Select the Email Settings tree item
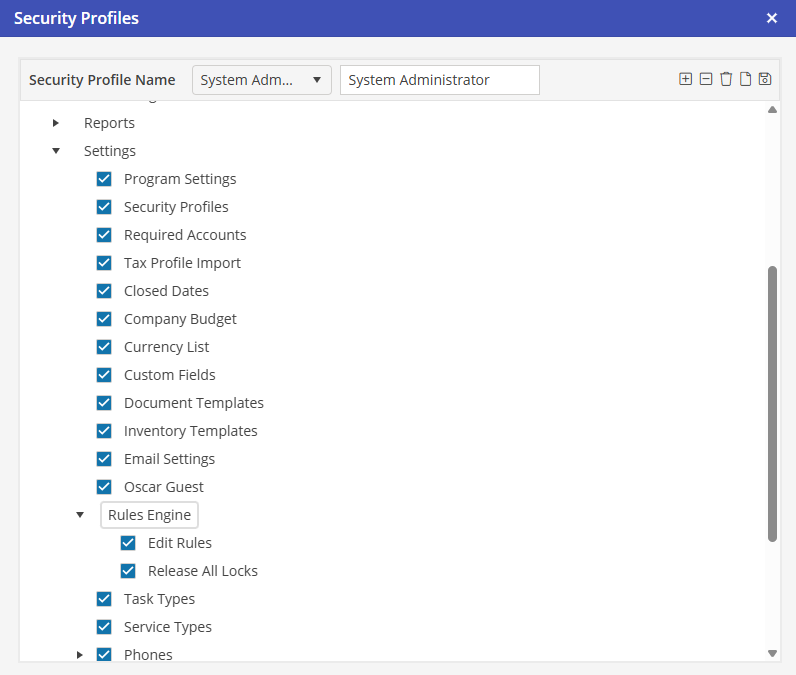 click(x=169, y=459)
